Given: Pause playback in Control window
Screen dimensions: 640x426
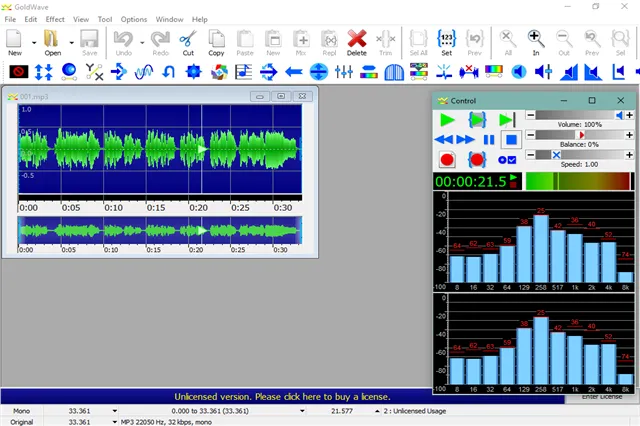Looking at the screenshot, I should point(489,139).
